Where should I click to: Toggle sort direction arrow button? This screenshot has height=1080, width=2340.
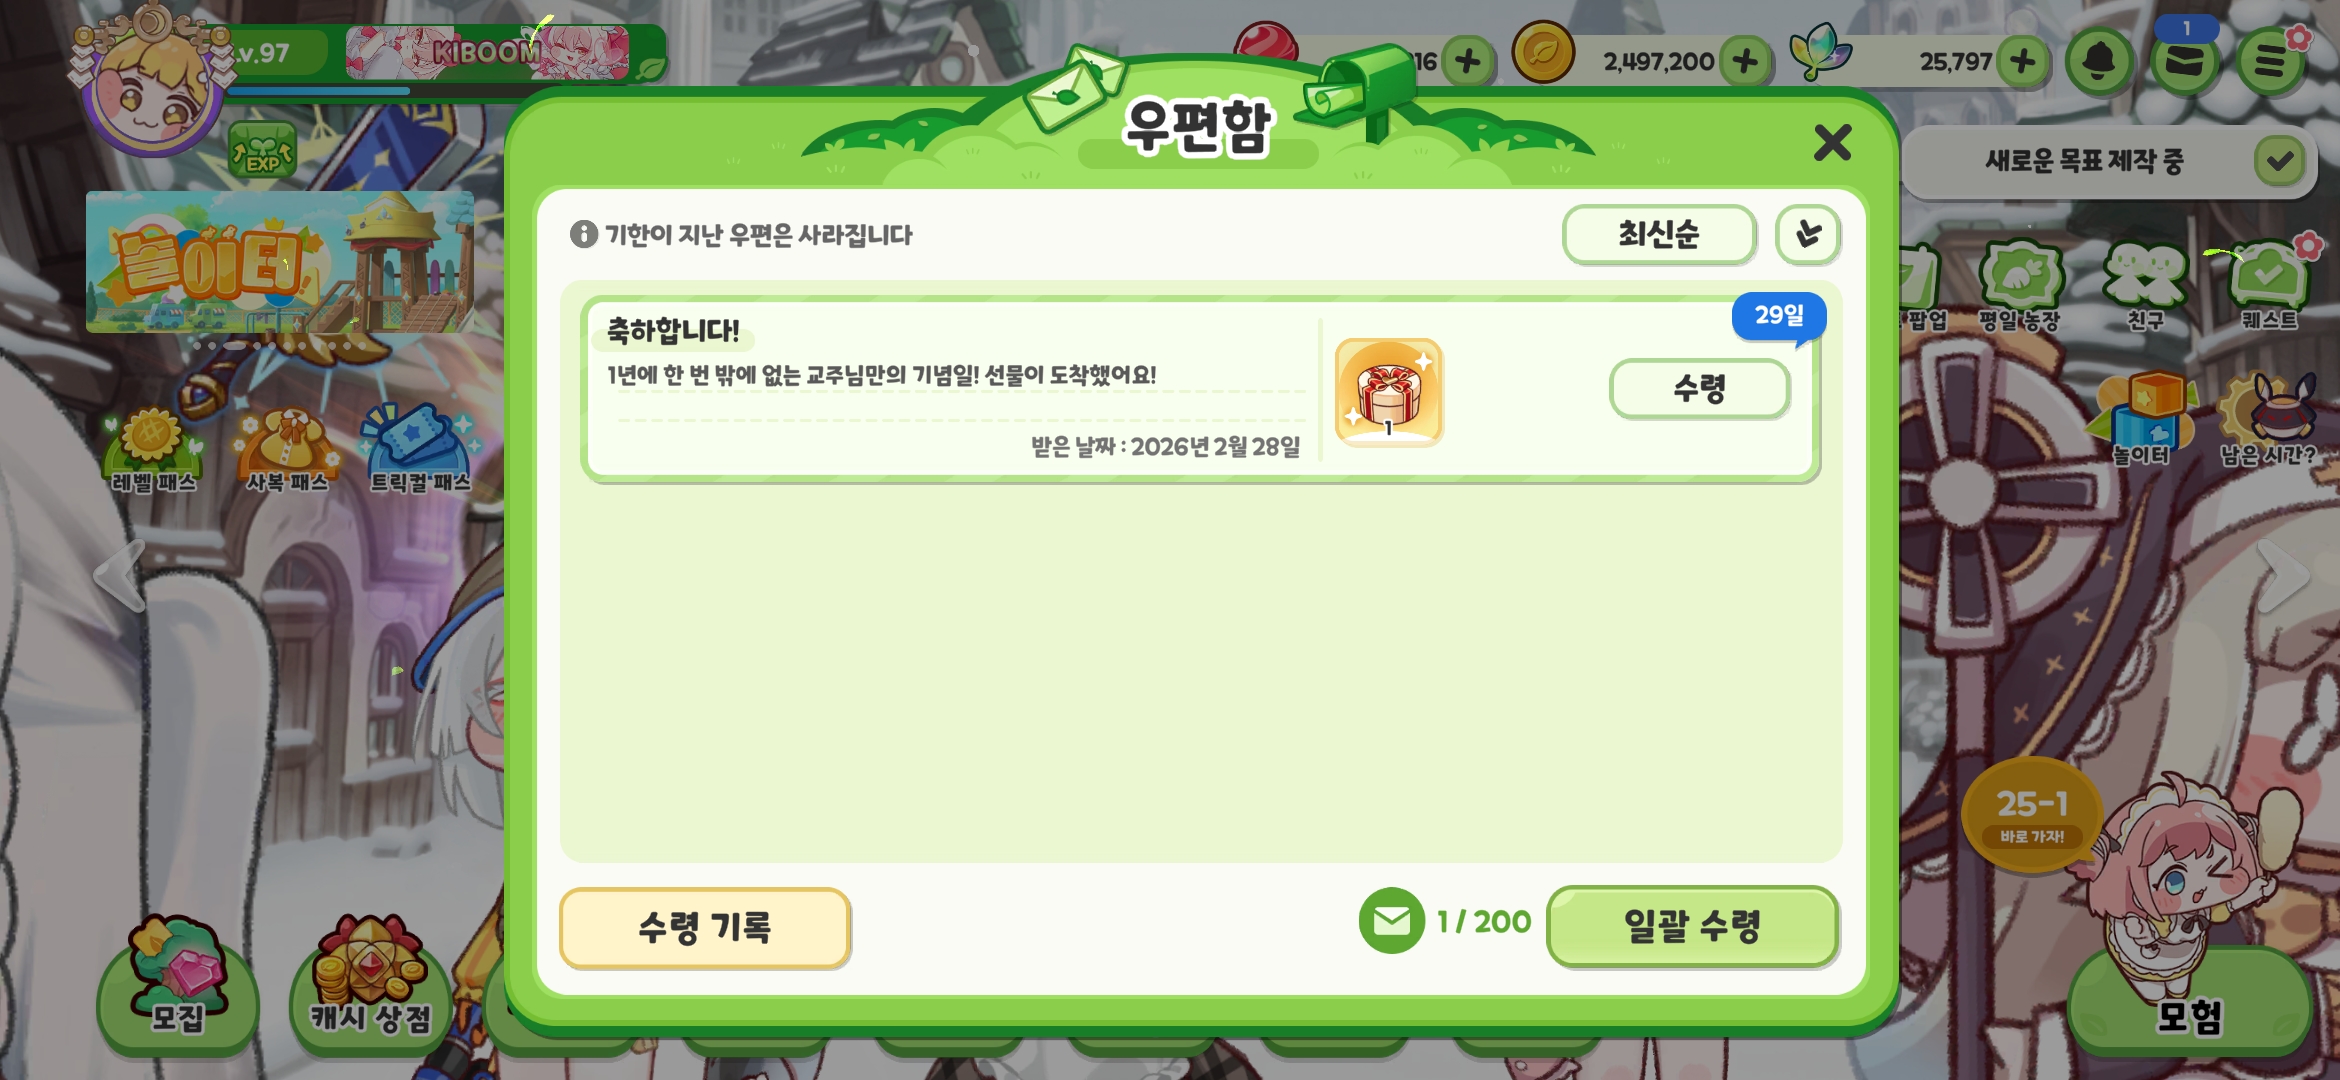1808,234
